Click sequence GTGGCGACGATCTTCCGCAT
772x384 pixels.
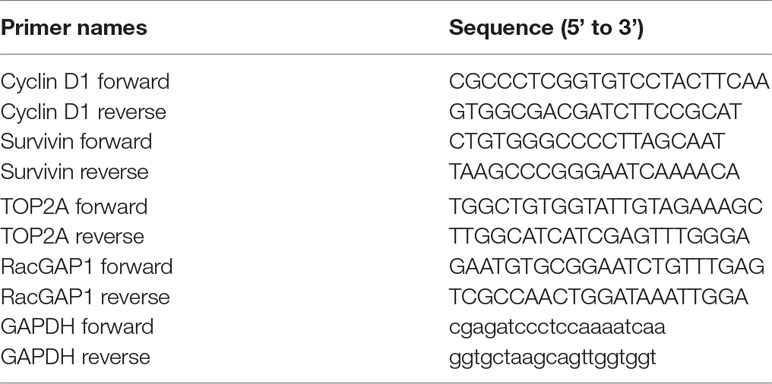click(x=595, y=112)
